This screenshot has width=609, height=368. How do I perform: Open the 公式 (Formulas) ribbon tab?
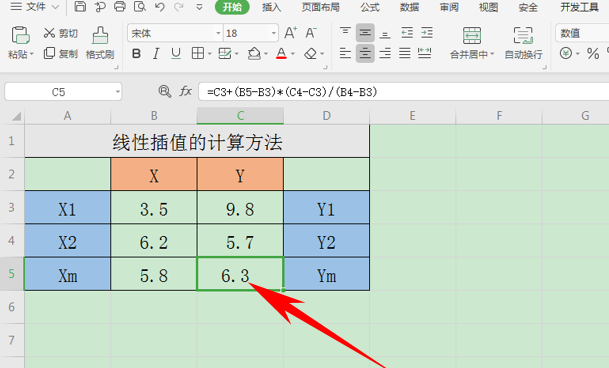click(369, 7)
